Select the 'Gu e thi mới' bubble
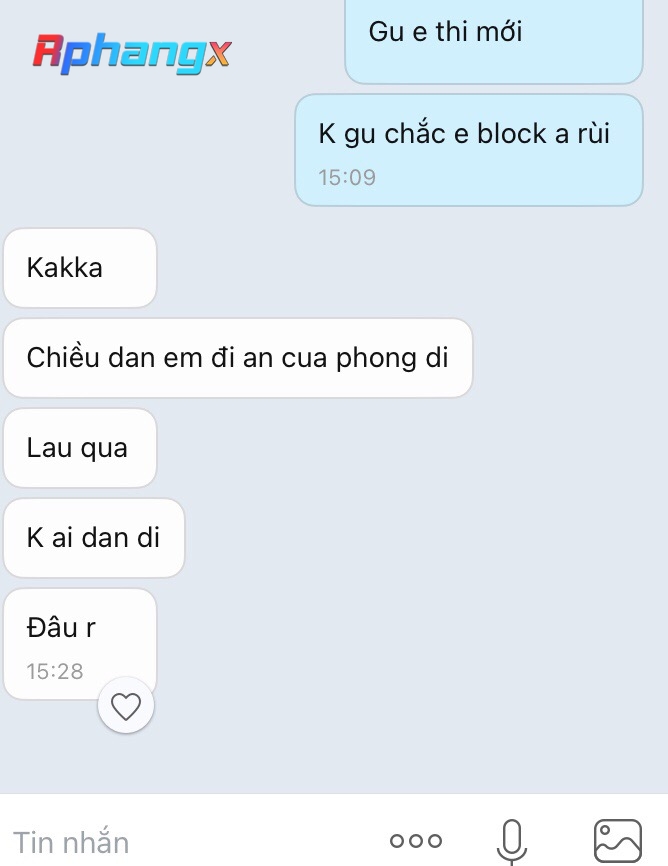 [x=494, y=39]
